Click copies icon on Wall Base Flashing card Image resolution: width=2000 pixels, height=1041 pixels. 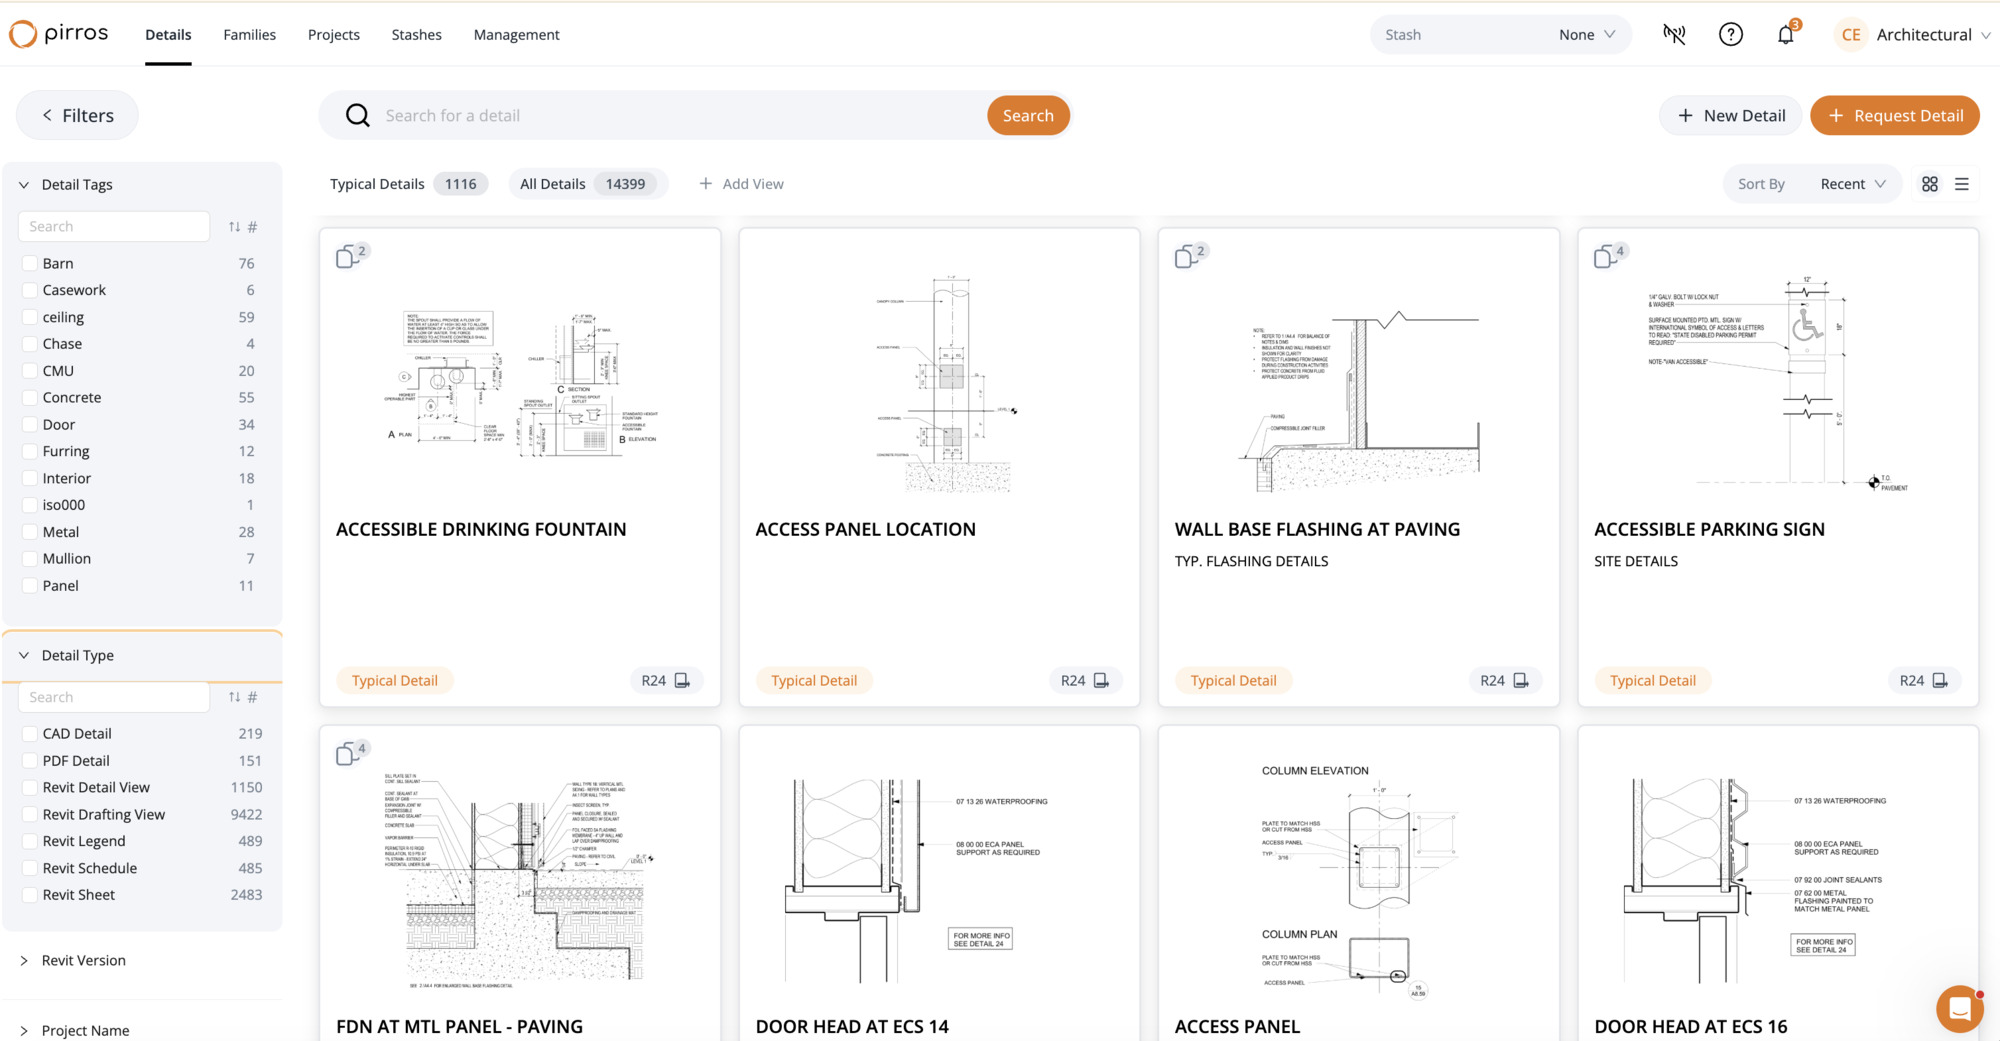[1186, 257]
